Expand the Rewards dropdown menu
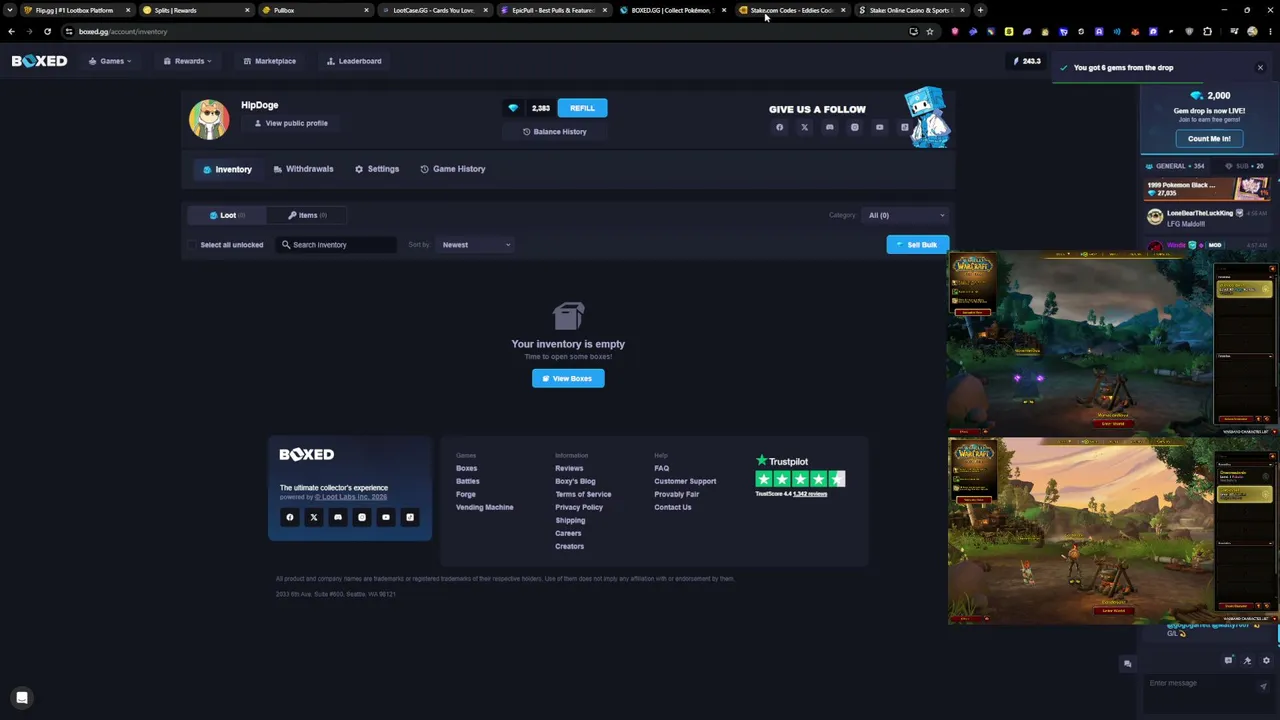Screen dimensions: 1280x720 coord(188,61)
